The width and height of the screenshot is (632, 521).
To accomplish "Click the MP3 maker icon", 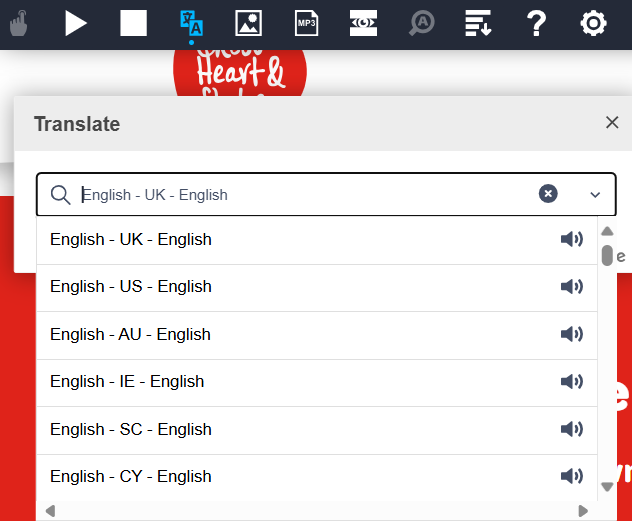I will (x=306, y=23).
